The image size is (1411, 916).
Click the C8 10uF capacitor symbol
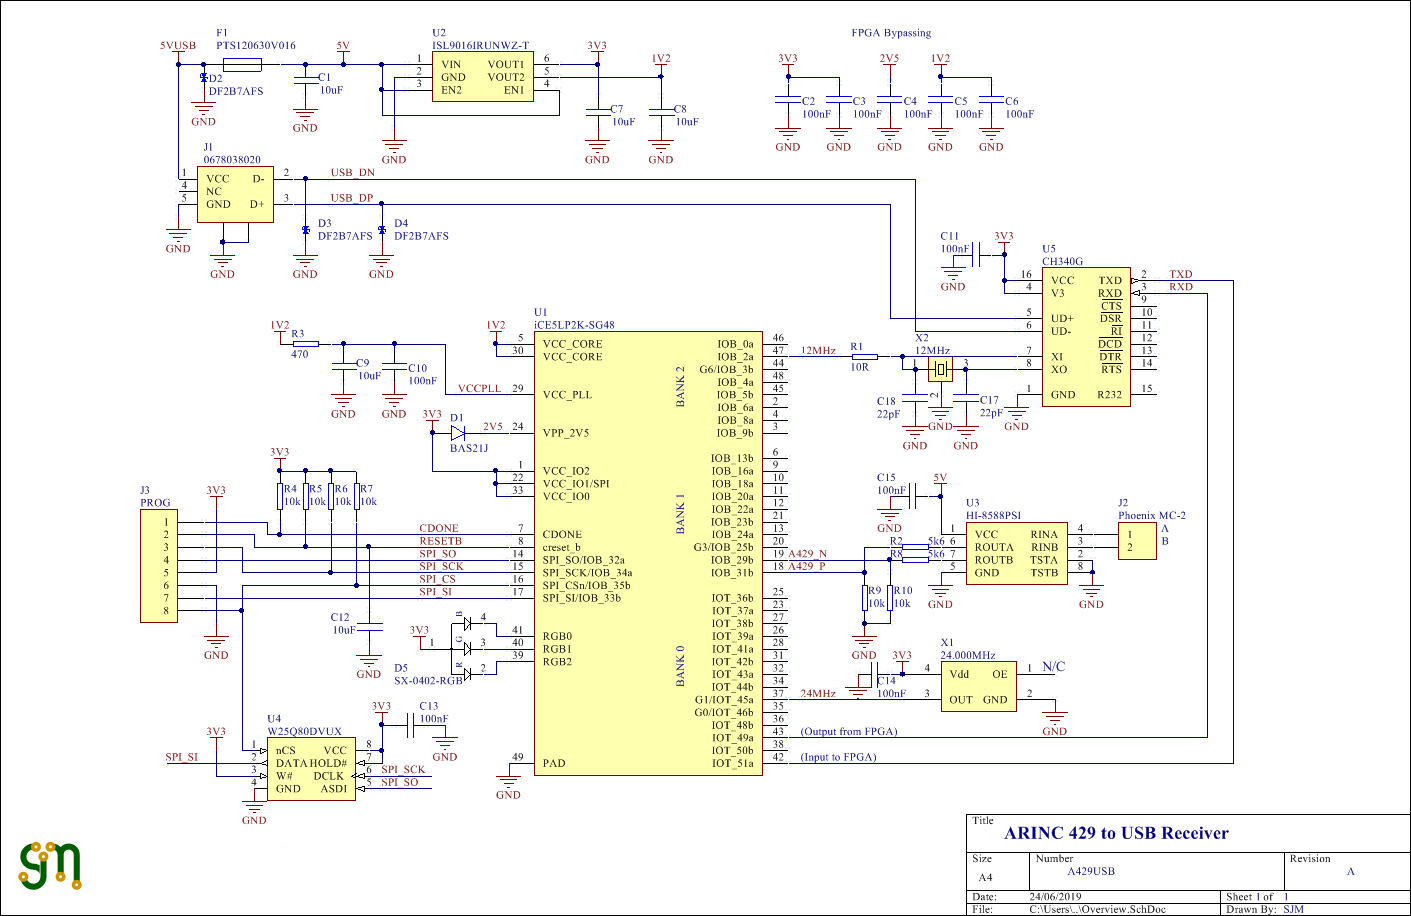(x=660, y=112)
